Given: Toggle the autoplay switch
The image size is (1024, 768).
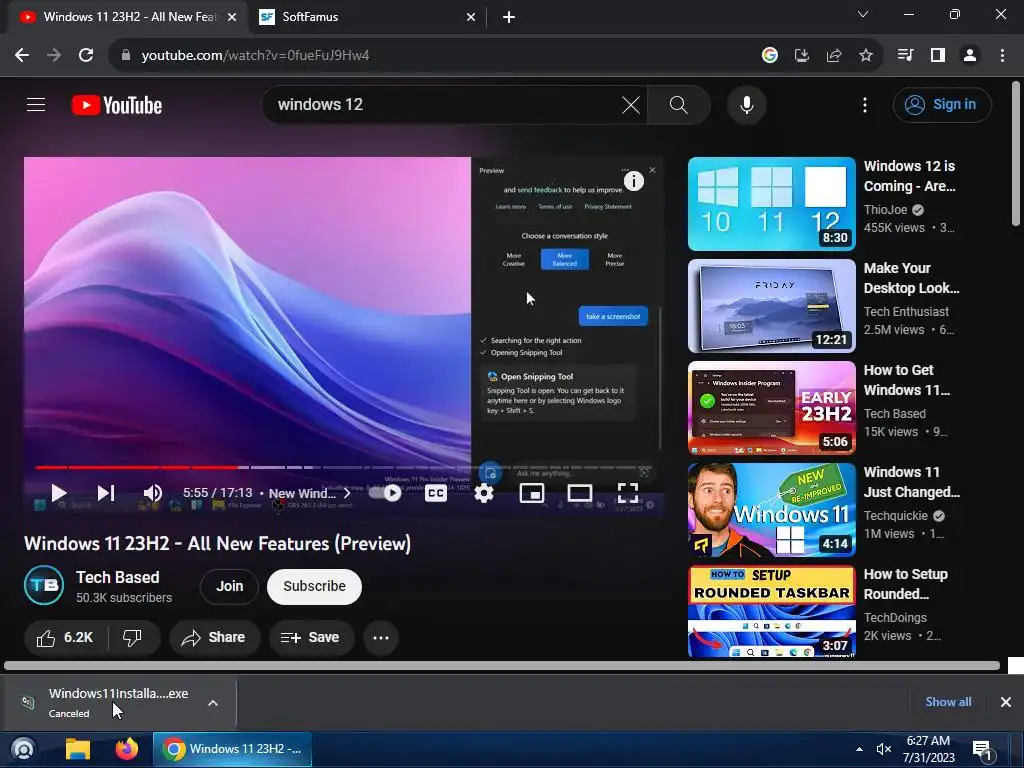Looking at the screenshot, I should tap(386, 493).
